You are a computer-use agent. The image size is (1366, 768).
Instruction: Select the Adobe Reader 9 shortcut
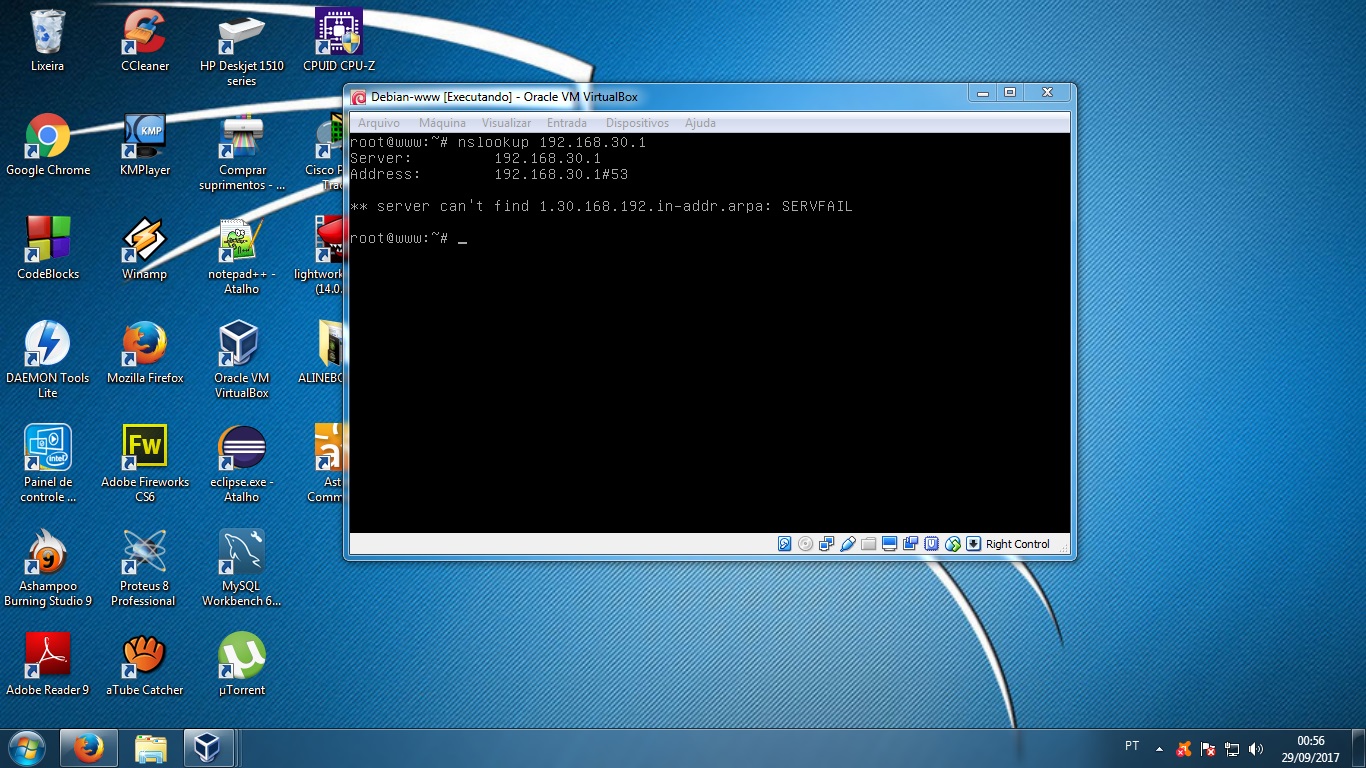(x=48, y=665)
